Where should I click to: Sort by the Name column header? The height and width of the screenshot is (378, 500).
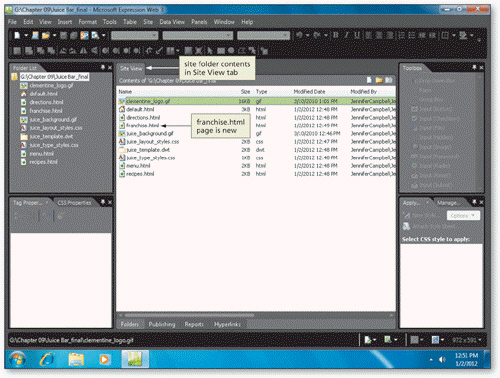click(x=125, y=91)
